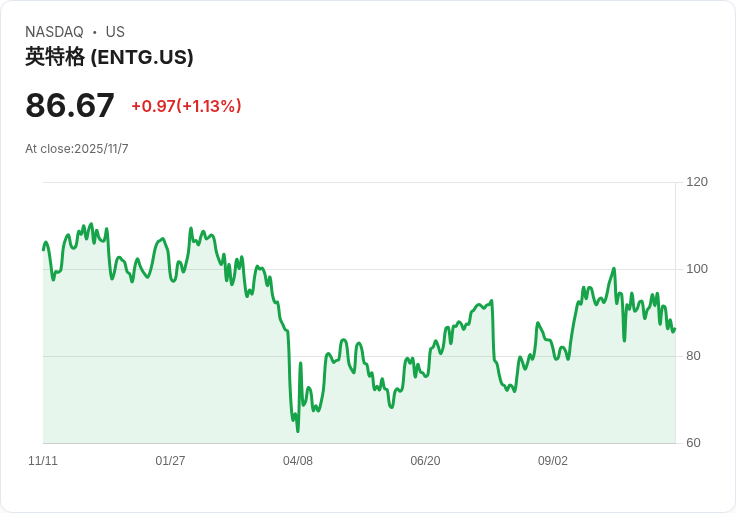
Task: Click the 120 price axis label
Action: point(697,182)
